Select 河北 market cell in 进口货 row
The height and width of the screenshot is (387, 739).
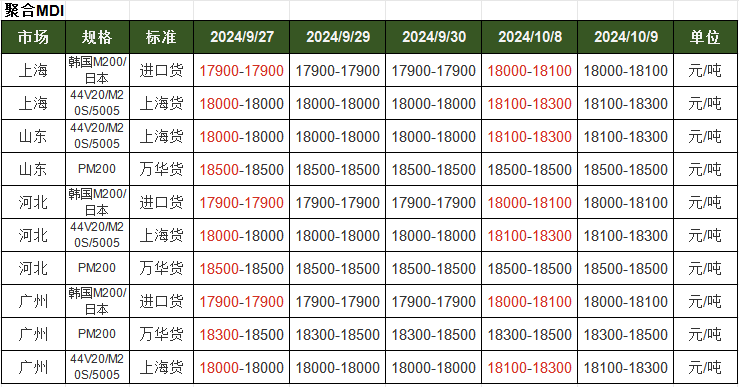tap(33, 202)
